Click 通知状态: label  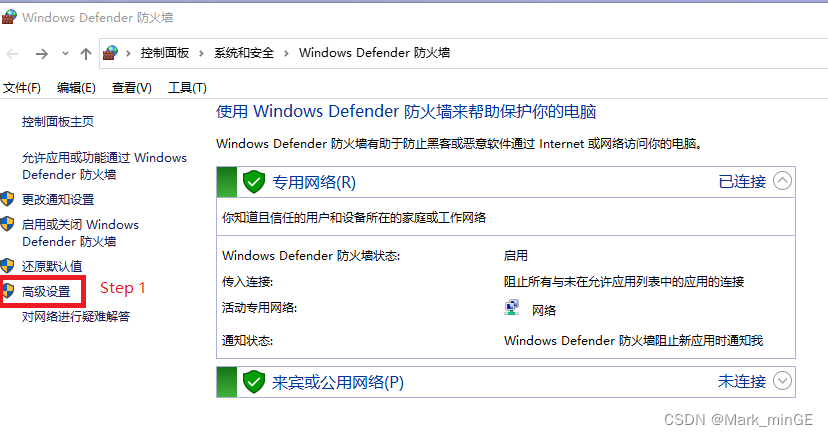tap(247, 341)
